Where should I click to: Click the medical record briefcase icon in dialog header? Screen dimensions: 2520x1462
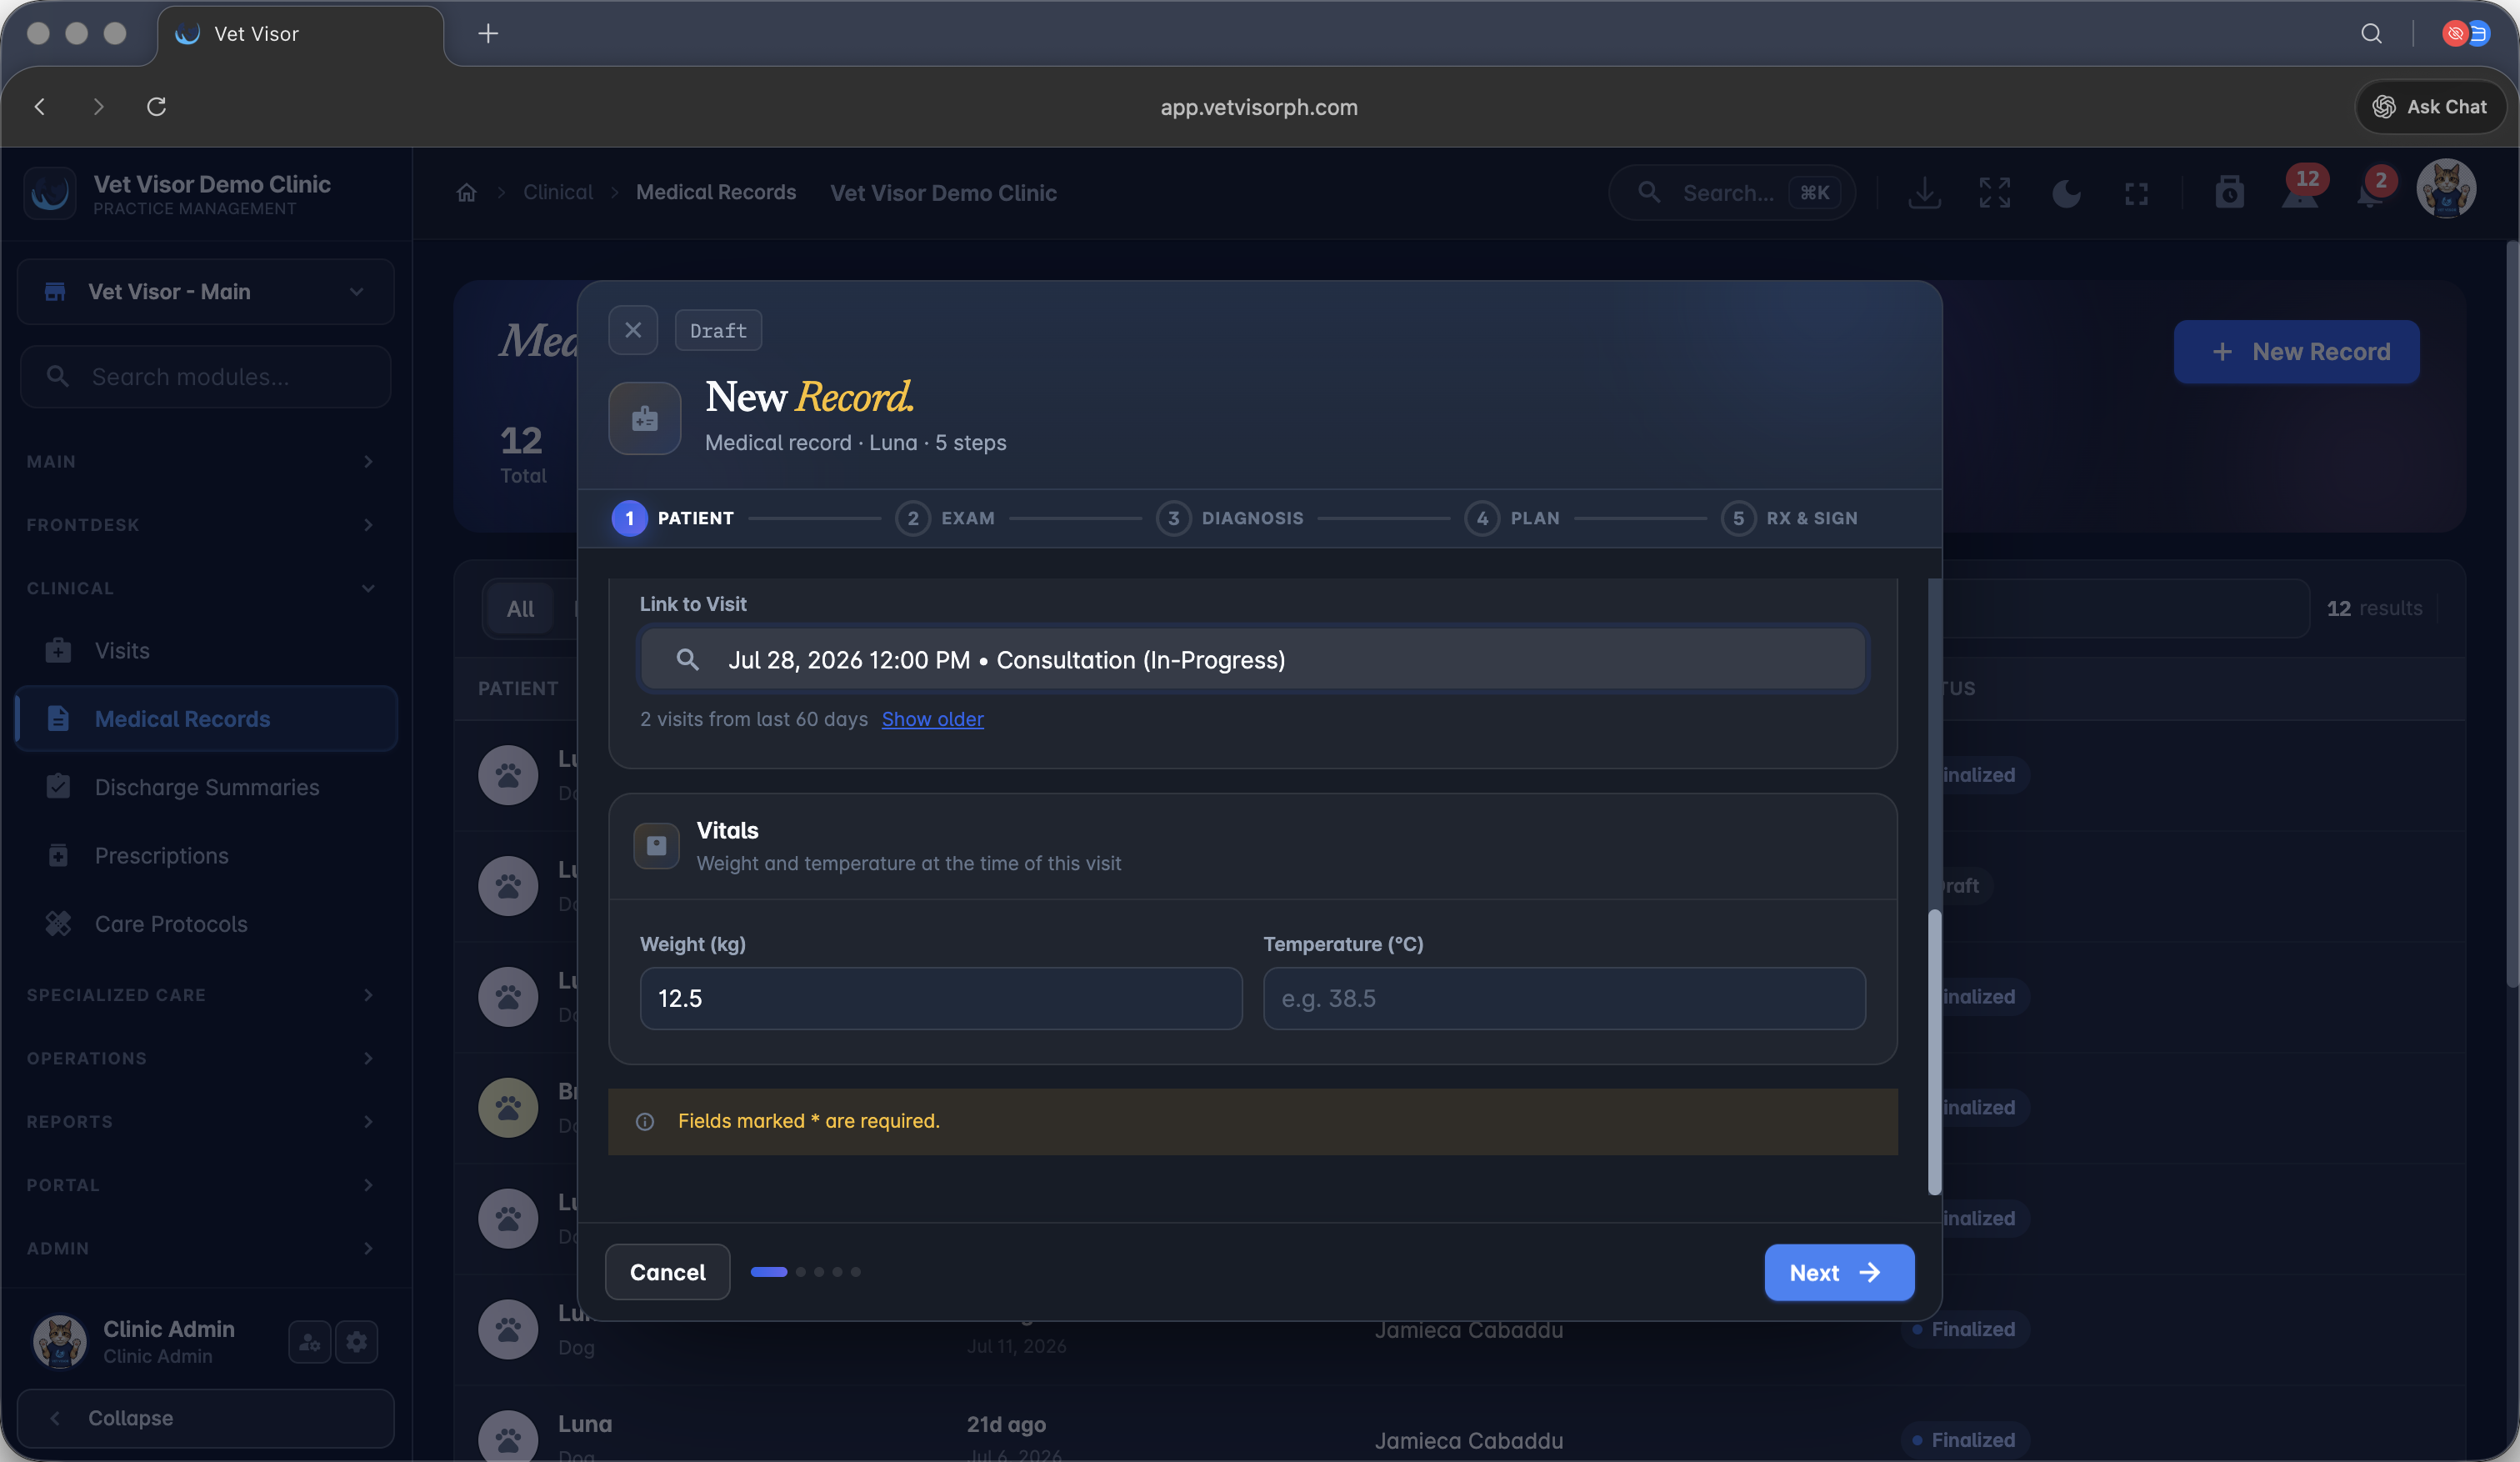pyautogui.click(x=645, y=418)
